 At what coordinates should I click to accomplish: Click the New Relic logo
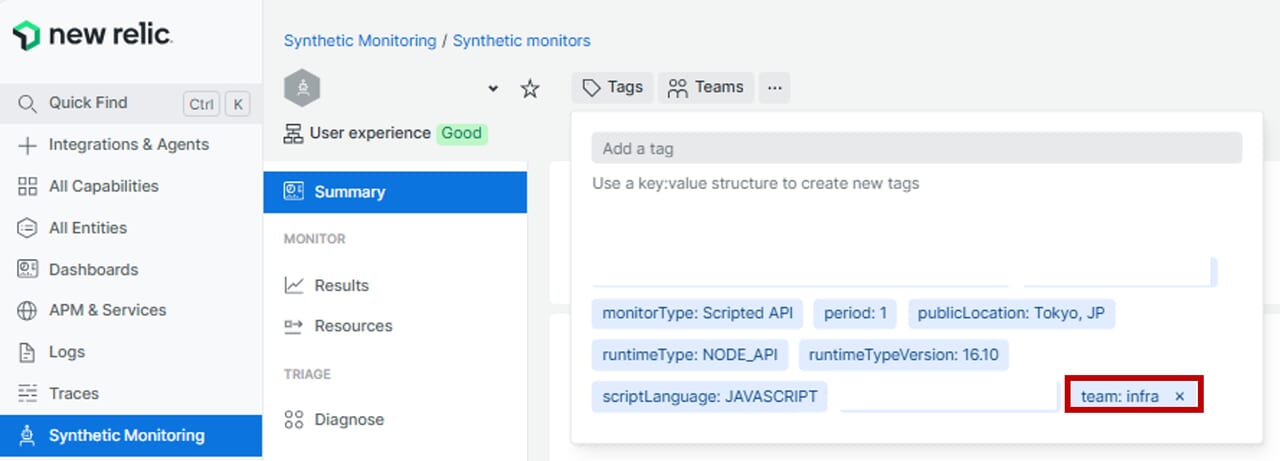(x=92, y=36)
